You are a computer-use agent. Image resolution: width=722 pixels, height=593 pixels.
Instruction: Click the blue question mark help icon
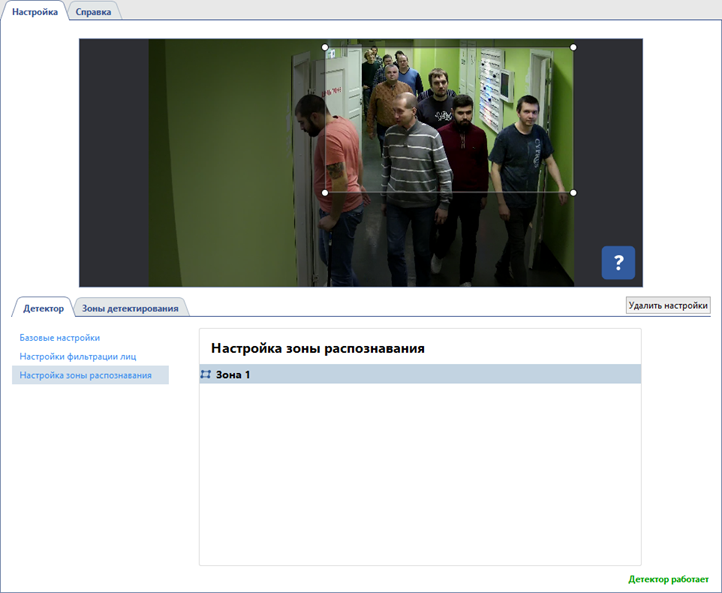click(x=618, y=263)
